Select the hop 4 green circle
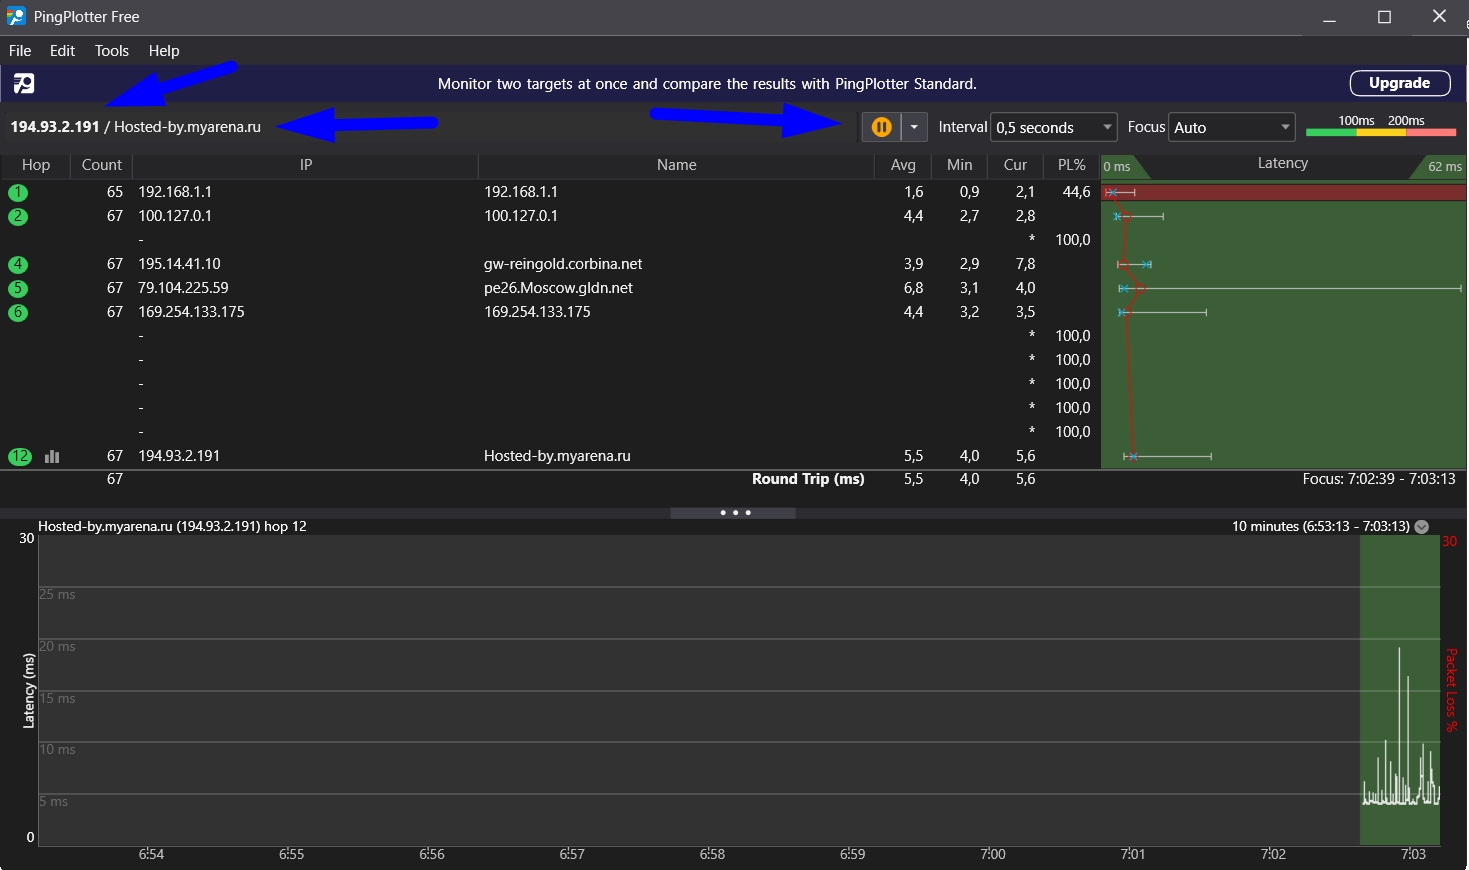Image resolution: width=1469 pixels, height=870 pixels. pos(18,265)
